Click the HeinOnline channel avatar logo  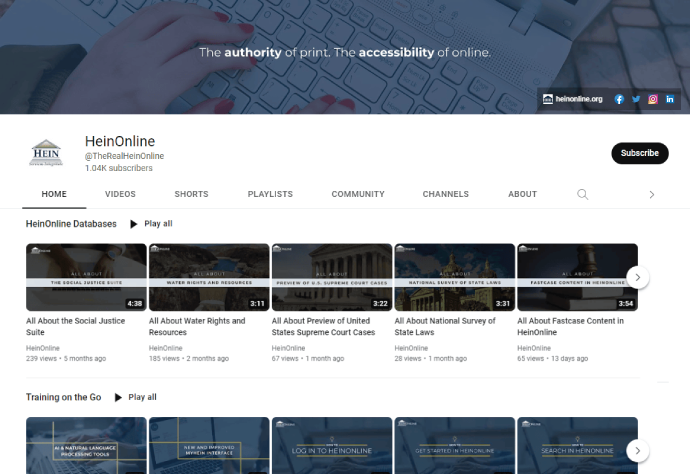coord(46,153)
